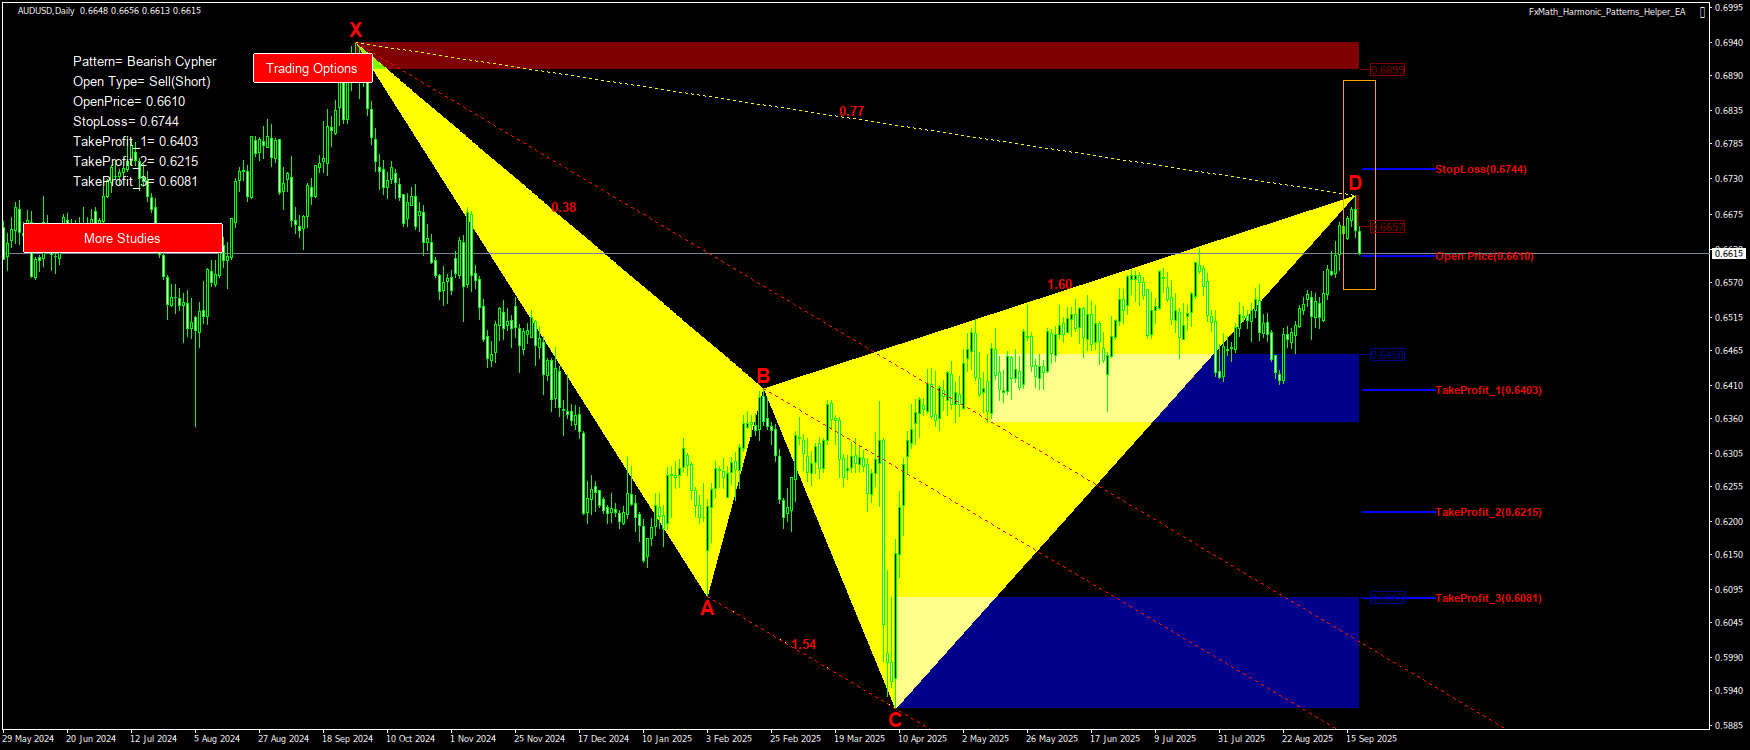The width and height of the screenshot is (1750, 750).
Task: Click the 1.54 ratio label near AC line
Action: tap(804, 644)
